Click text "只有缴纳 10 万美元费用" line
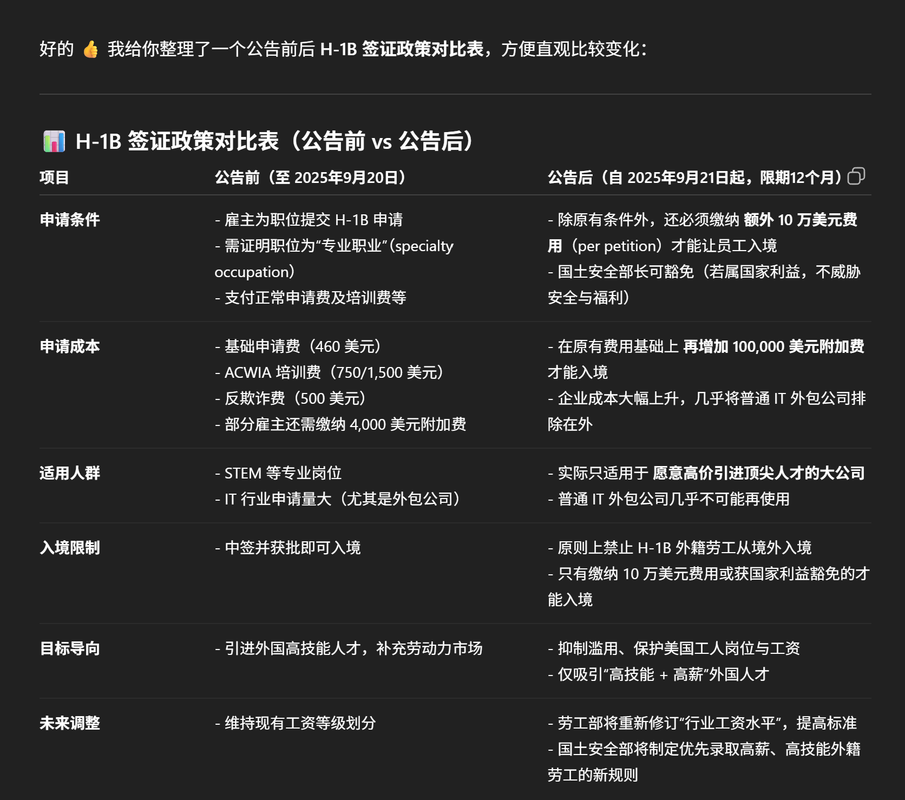This screenshot has width=905, height=800. (x=709, y=574)
